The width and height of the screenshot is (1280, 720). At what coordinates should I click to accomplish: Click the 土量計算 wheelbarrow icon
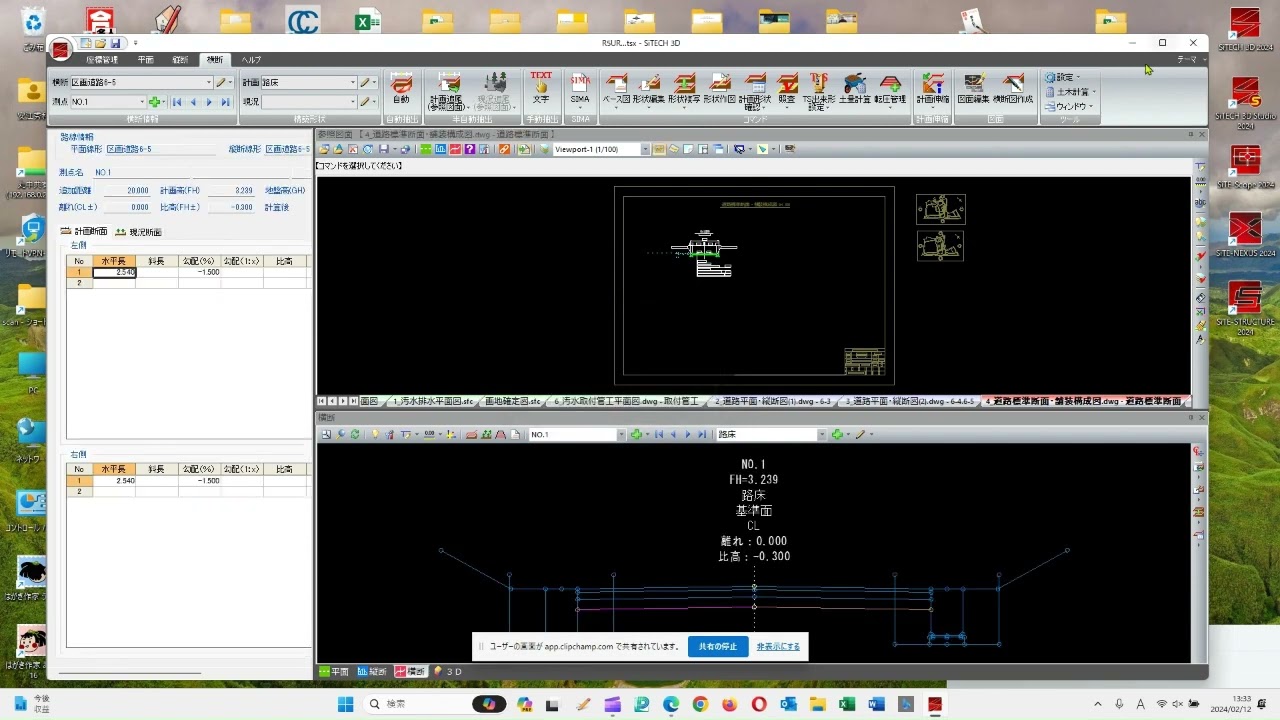tap(854, 89)
